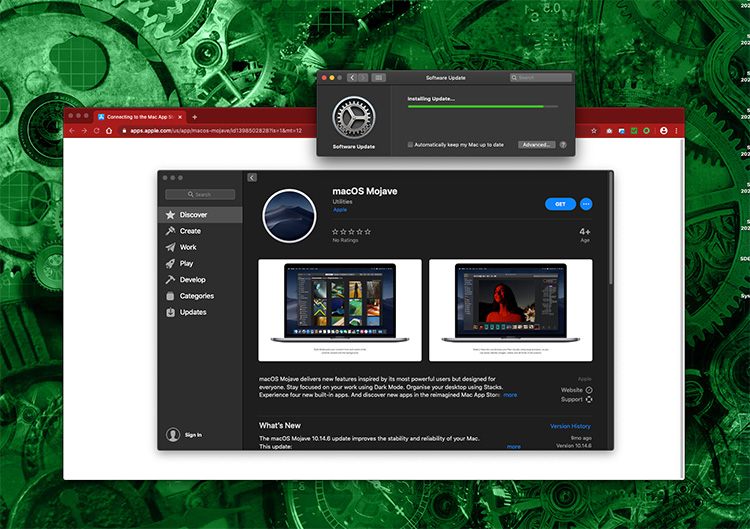
Task: Chrome browser forward arrow
Action: (x=84, y=131)
